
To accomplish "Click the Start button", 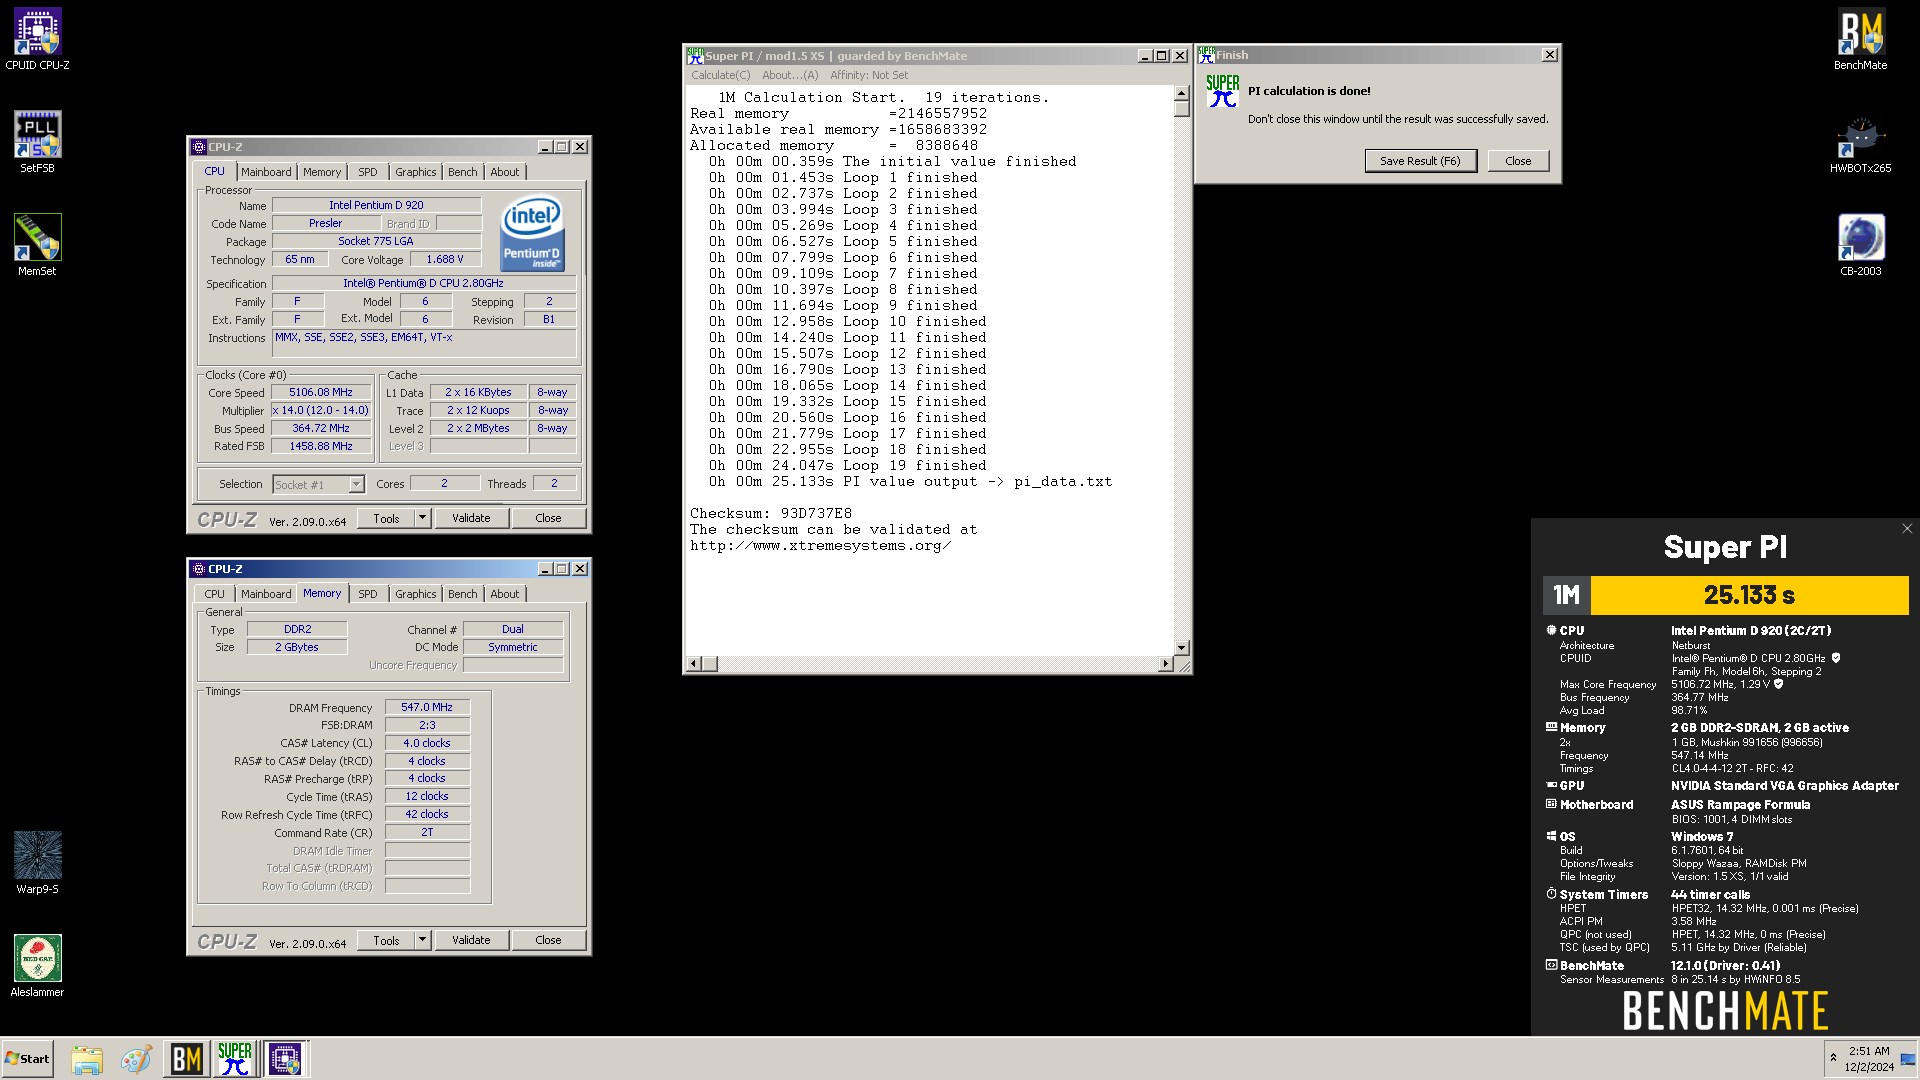I will (x=28, y=1059).
